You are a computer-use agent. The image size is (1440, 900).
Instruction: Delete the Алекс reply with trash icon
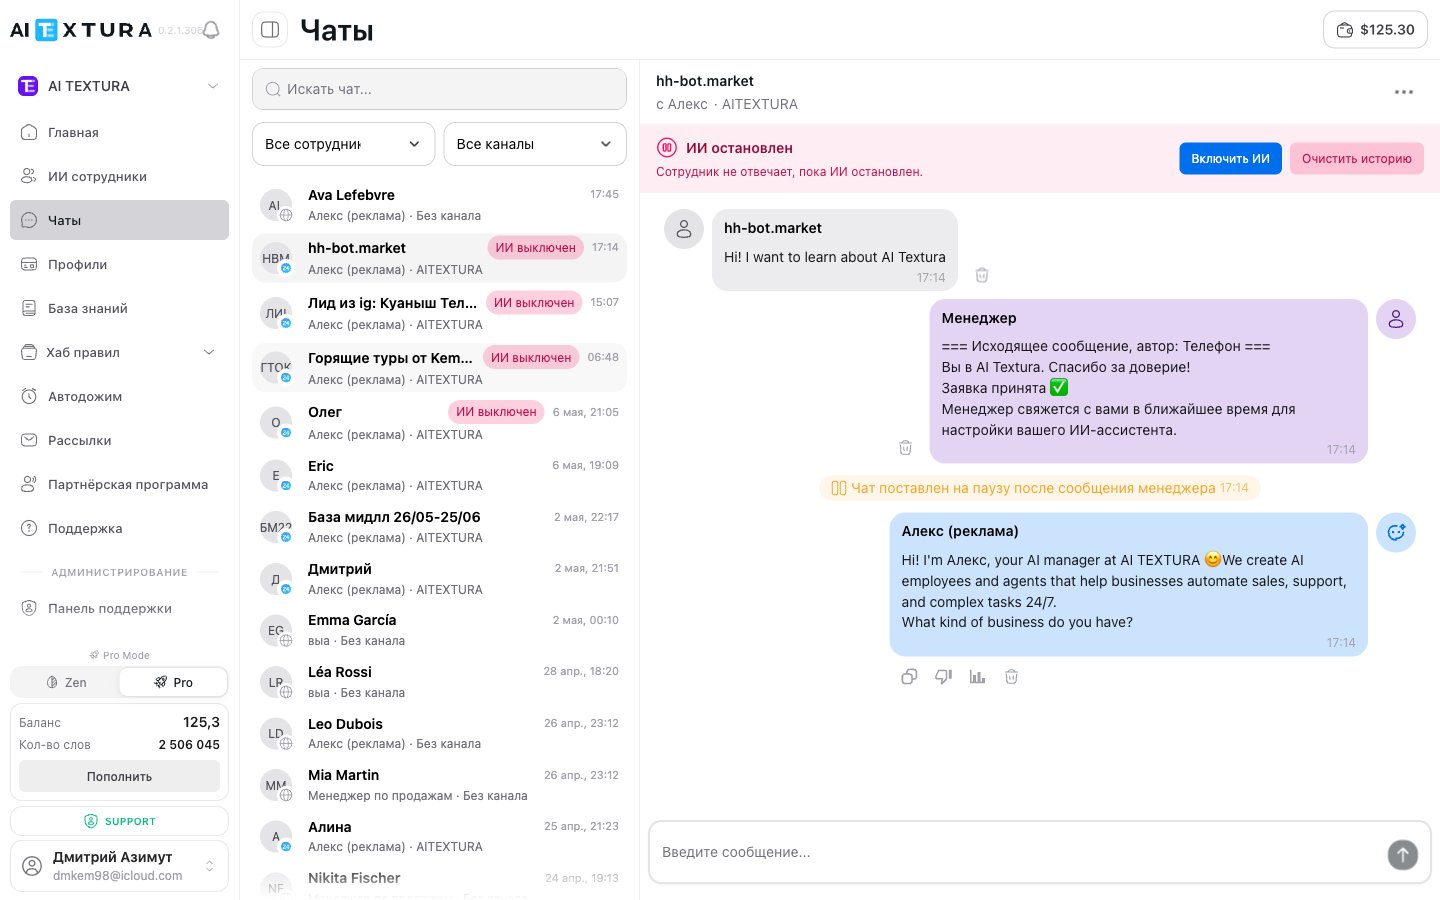[x=1011, y=677]
